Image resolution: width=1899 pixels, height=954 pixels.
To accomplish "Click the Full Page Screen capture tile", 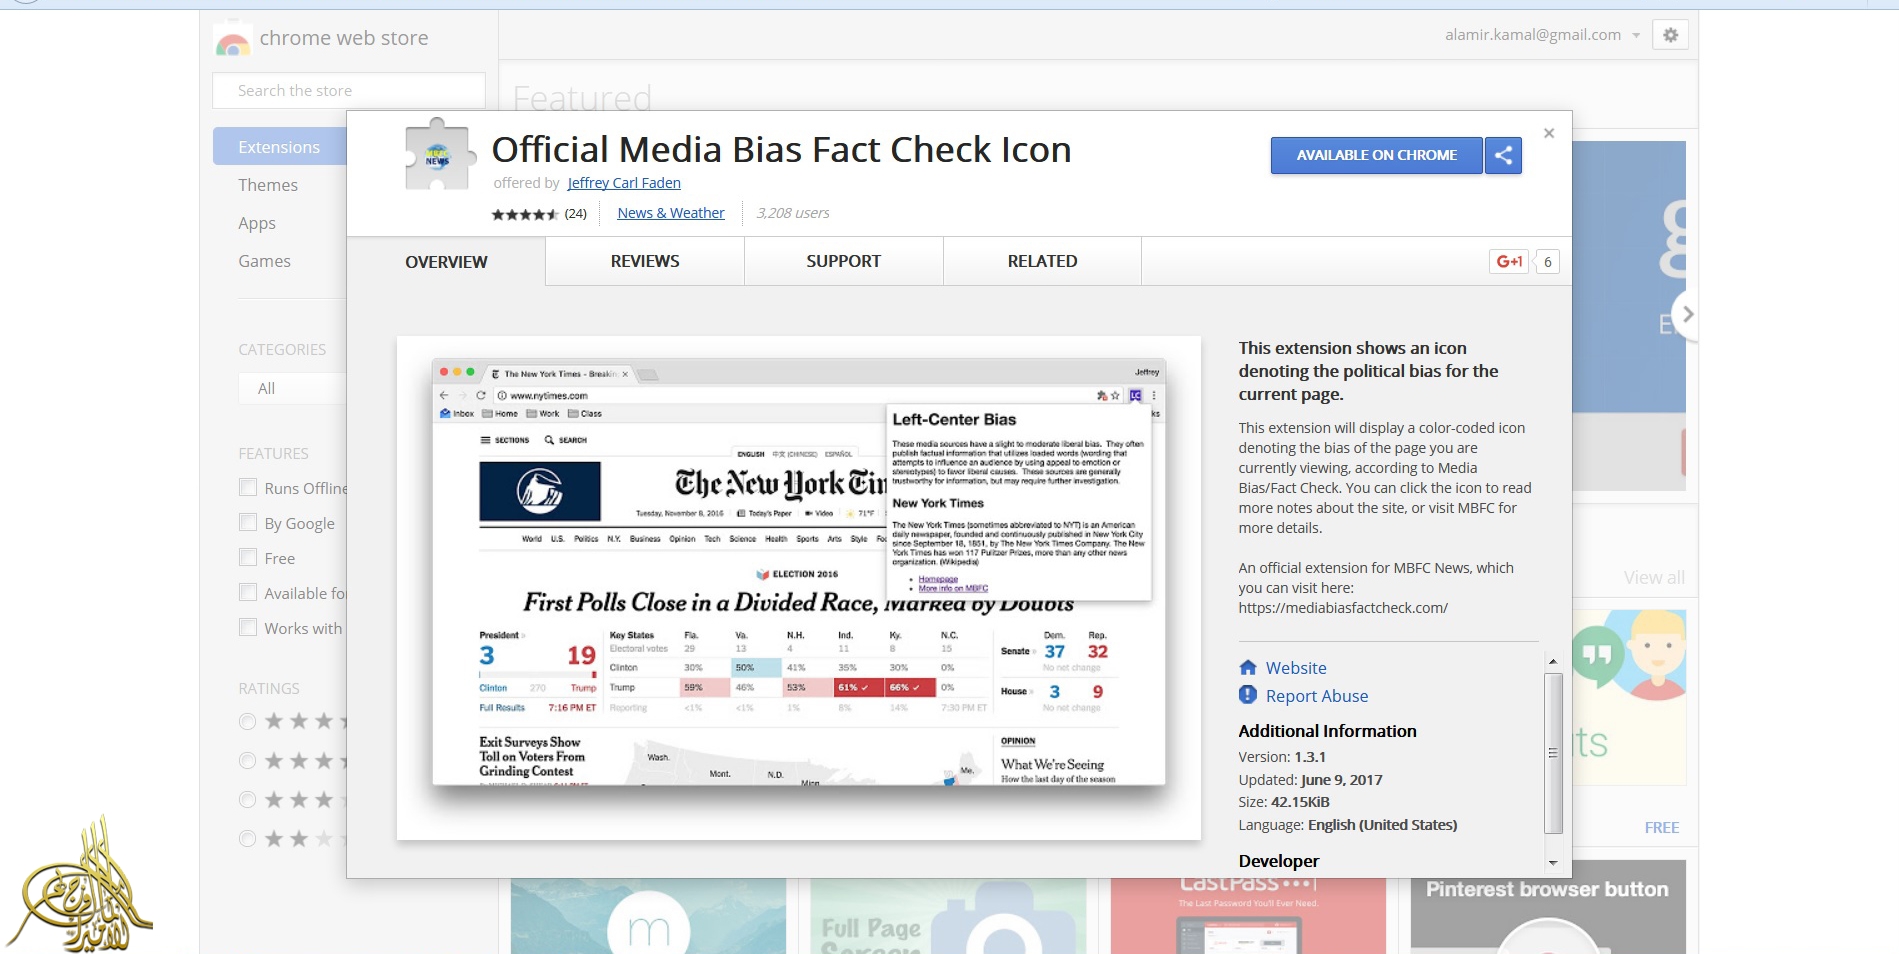I will [948, 916].
